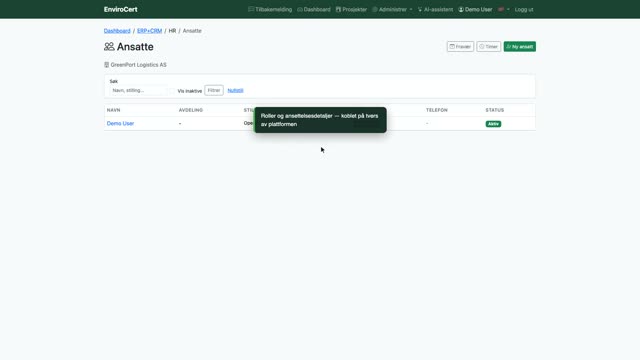Click the STATUS column header

pos(495,110)
